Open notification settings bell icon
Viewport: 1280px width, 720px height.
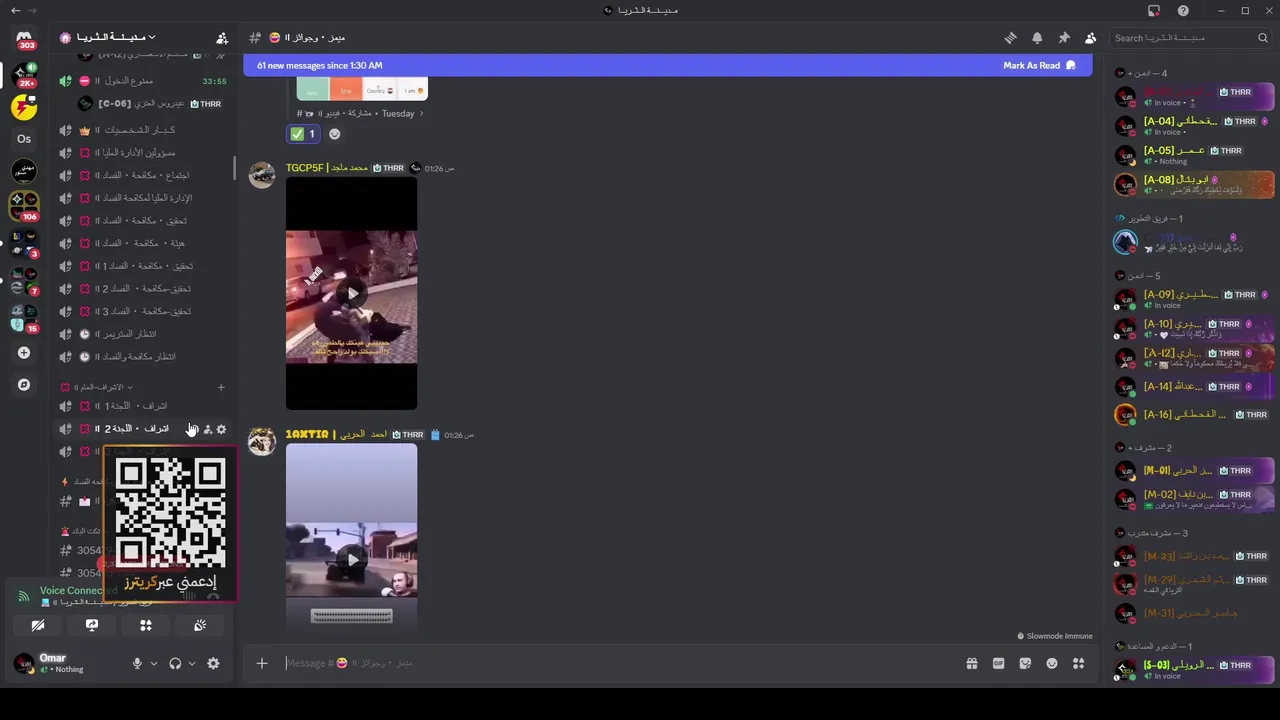[1037, 38]
